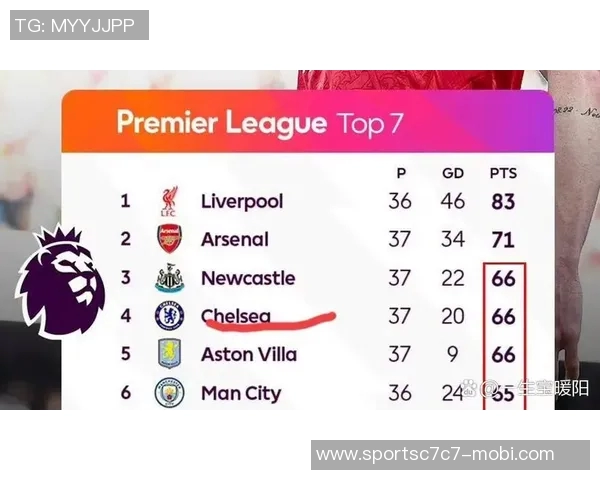The width and height of the screenshot is (600, 480).
Task: Click the Aston Villa crest icon
Action: [168, 354]
